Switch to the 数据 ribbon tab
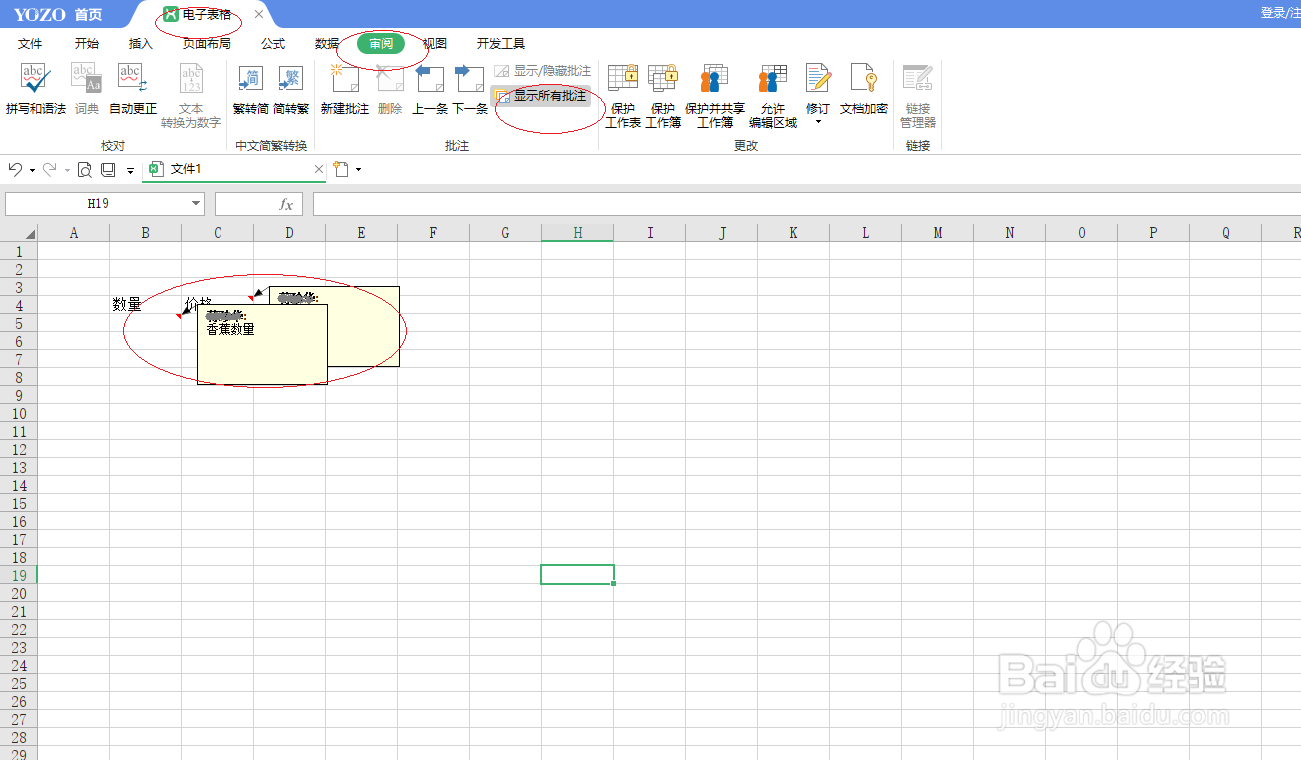Viewport: 1301px width, 760px height. point(327,44)
